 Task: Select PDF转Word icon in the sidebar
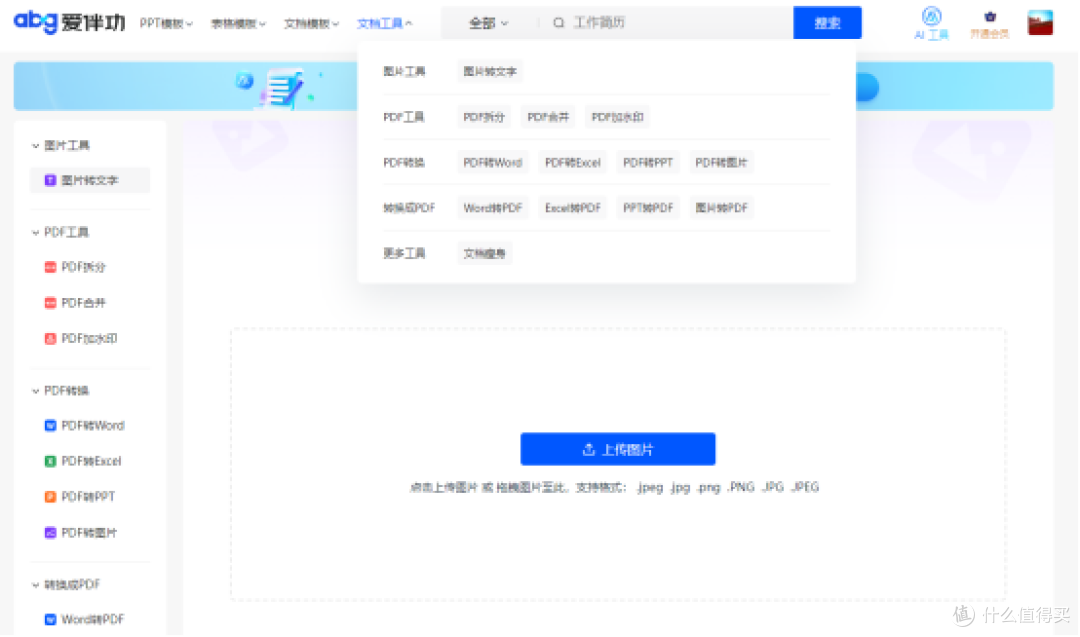click(50, 426)
